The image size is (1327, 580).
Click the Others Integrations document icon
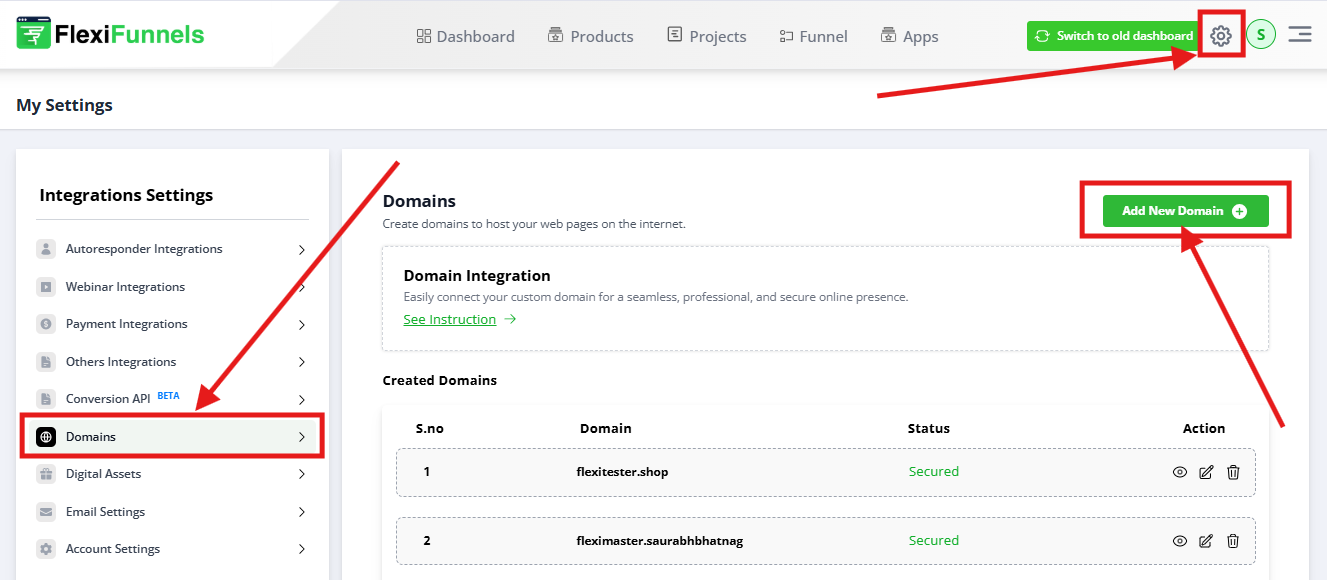[x=46, y=362]
